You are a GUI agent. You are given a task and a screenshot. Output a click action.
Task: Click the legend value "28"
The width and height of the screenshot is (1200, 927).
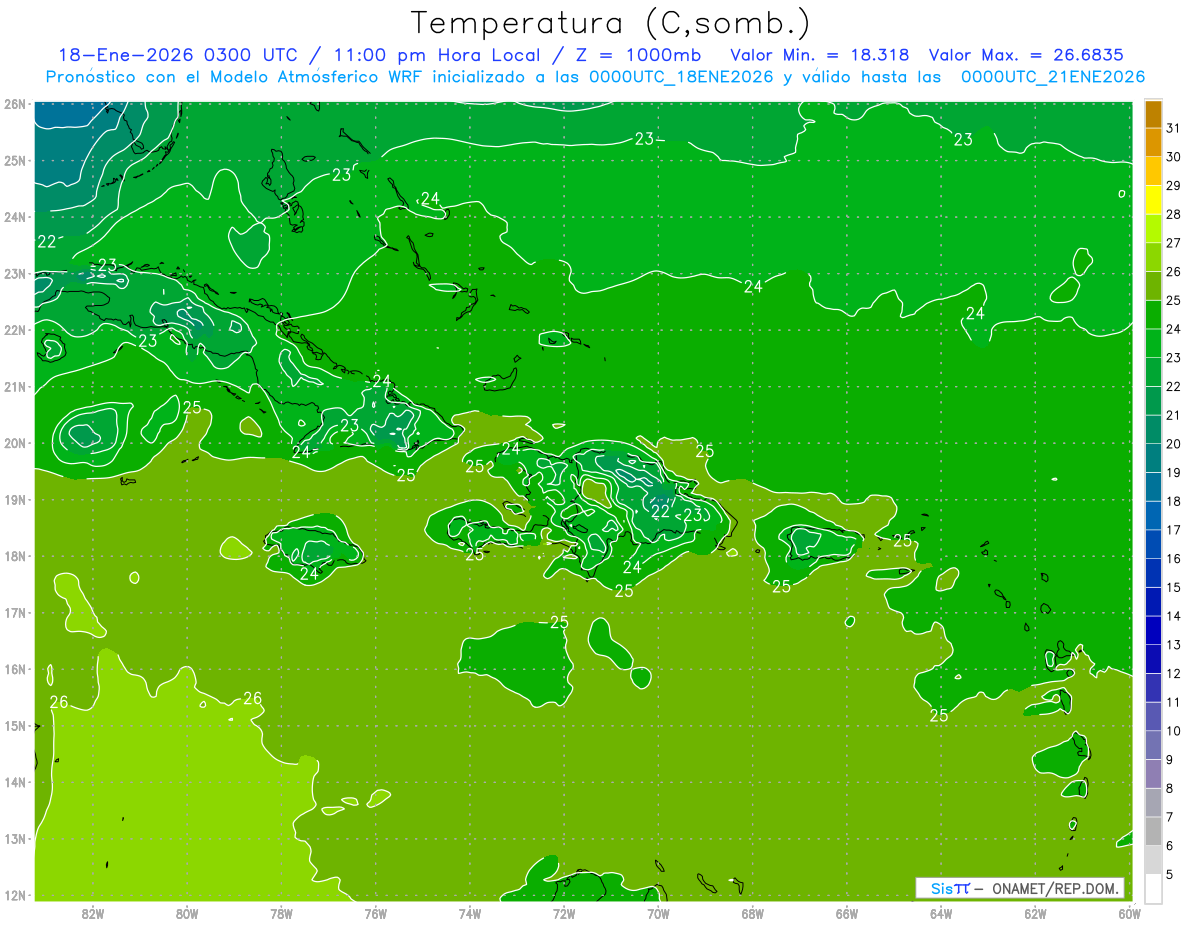1173,214
